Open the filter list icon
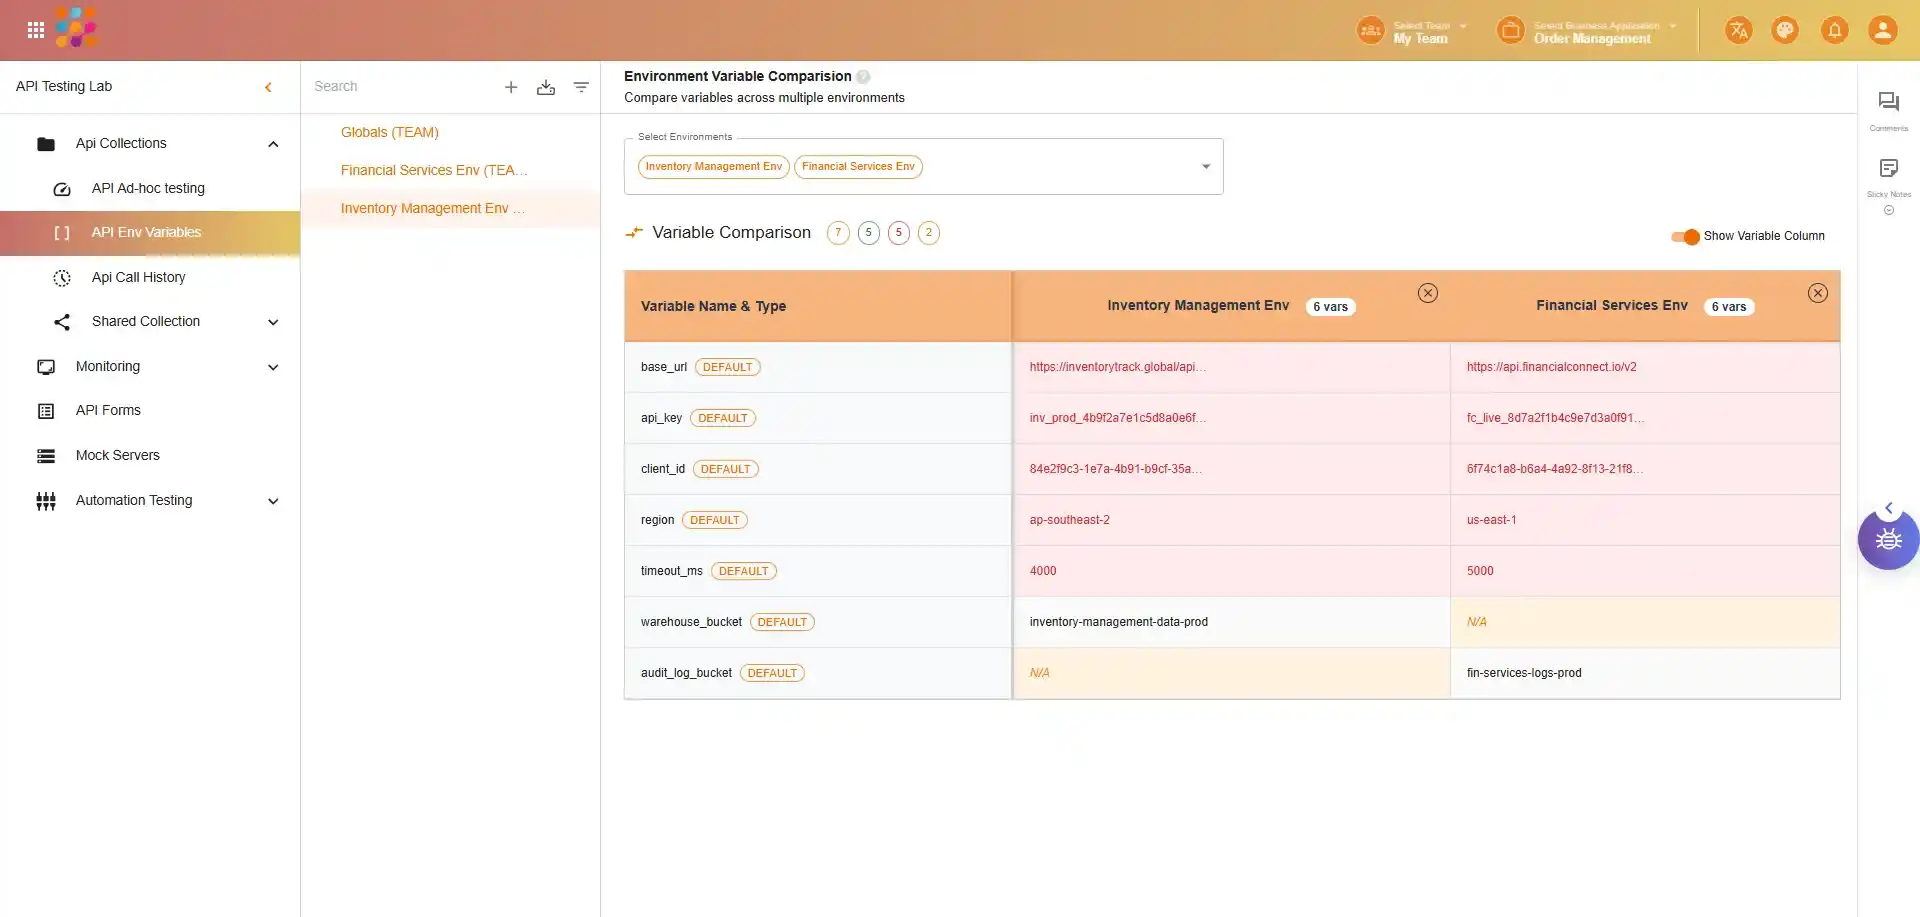The width and height of the screenshot is (1920, 917). click(581, 87)
